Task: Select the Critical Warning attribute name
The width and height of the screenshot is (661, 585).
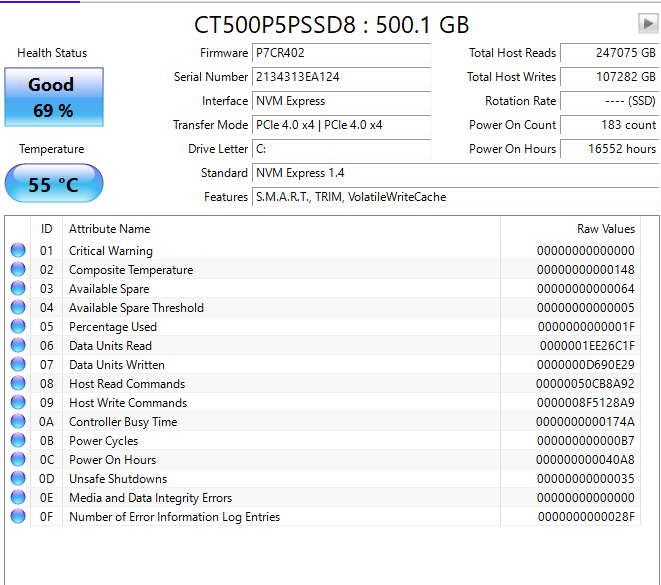Action: (111, 251)
